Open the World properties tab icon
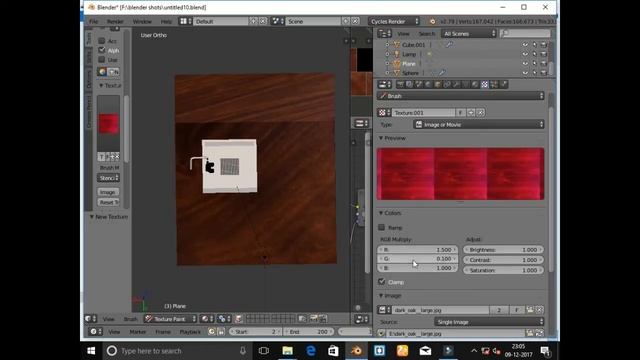Screen dimensions: 640x360 pos(428,84)
